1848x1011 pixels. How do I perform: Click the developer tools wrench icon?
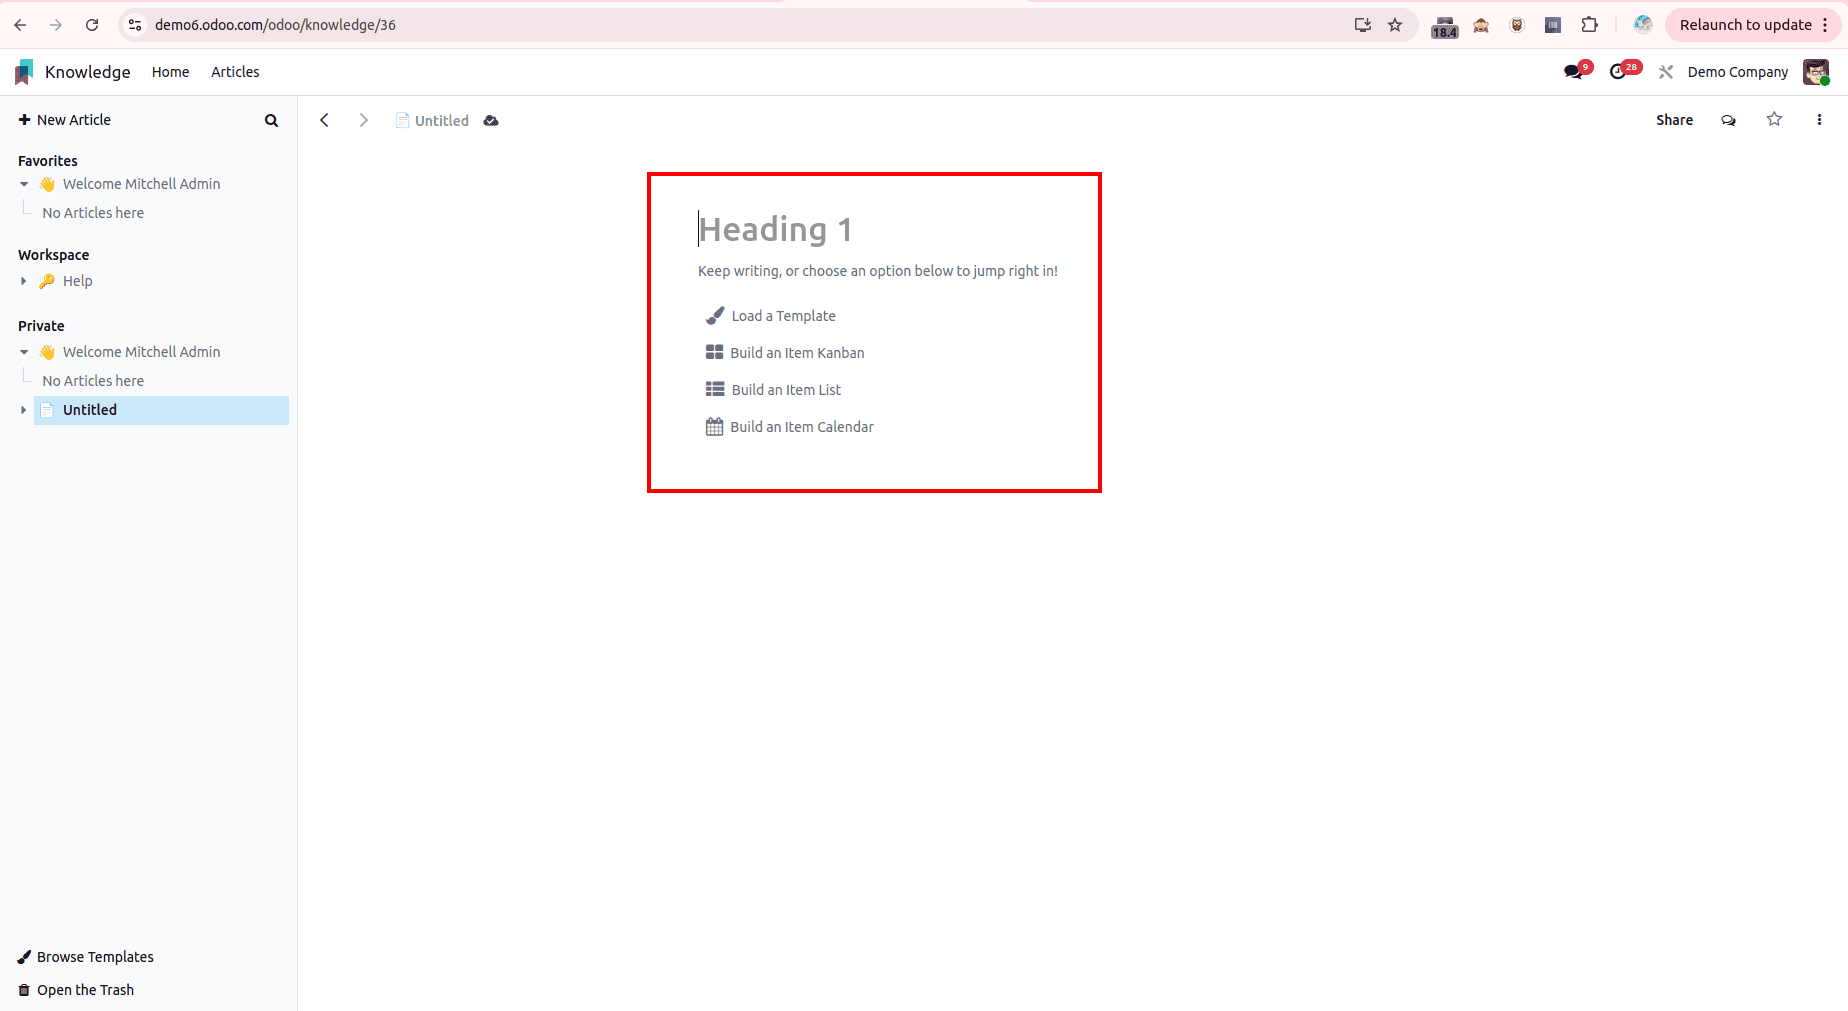point(1665,71)
